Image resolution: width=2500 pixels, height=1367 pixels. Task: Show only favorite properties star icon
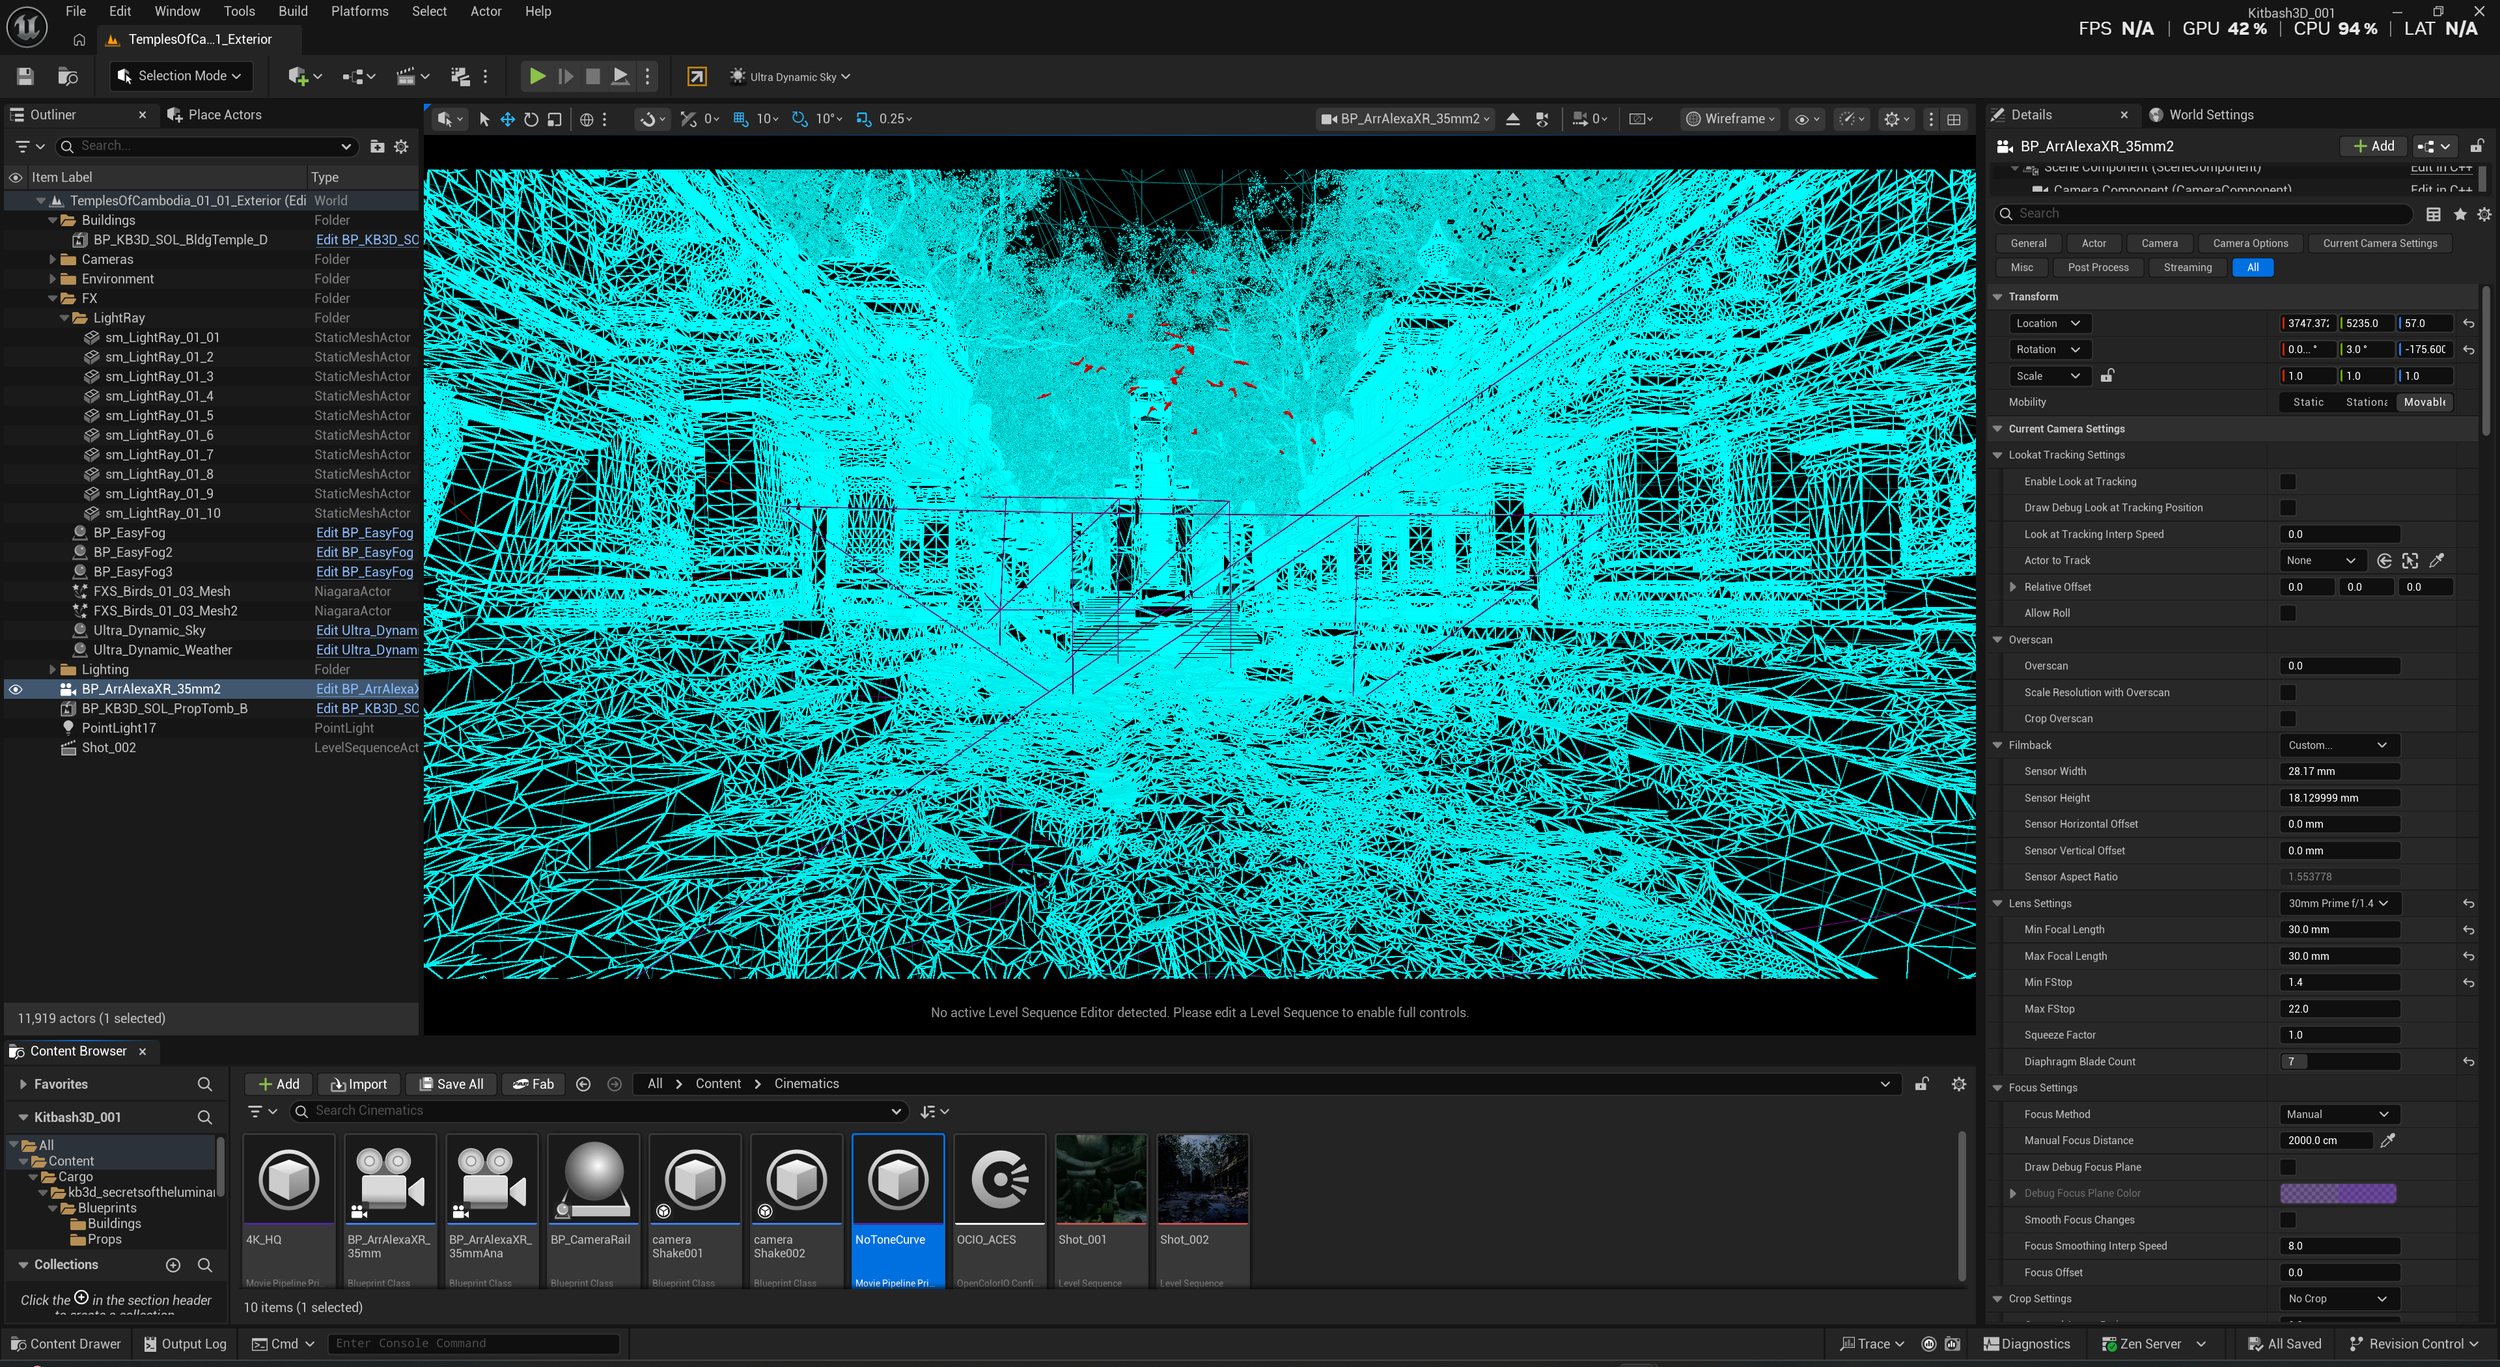click(x=2460, y=214)
